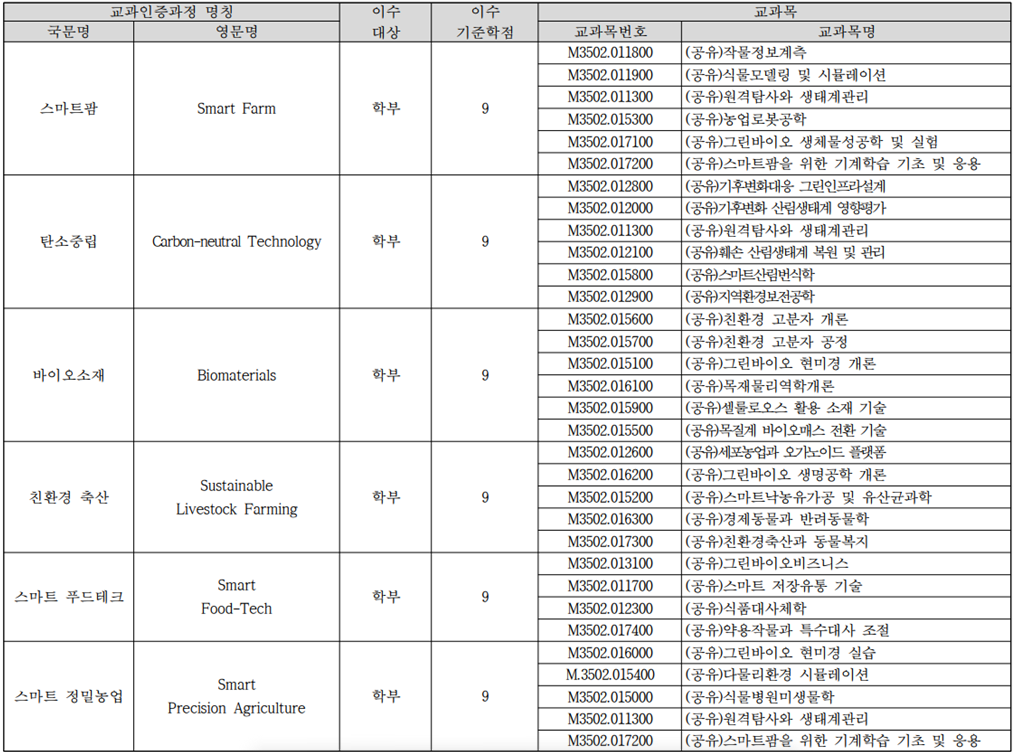Click course number M3502.011800
1013x752 pixels.
610,53
